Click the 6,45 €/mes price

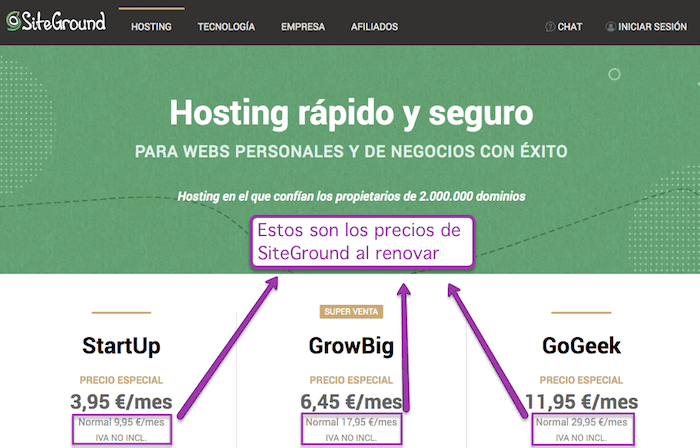351,402
